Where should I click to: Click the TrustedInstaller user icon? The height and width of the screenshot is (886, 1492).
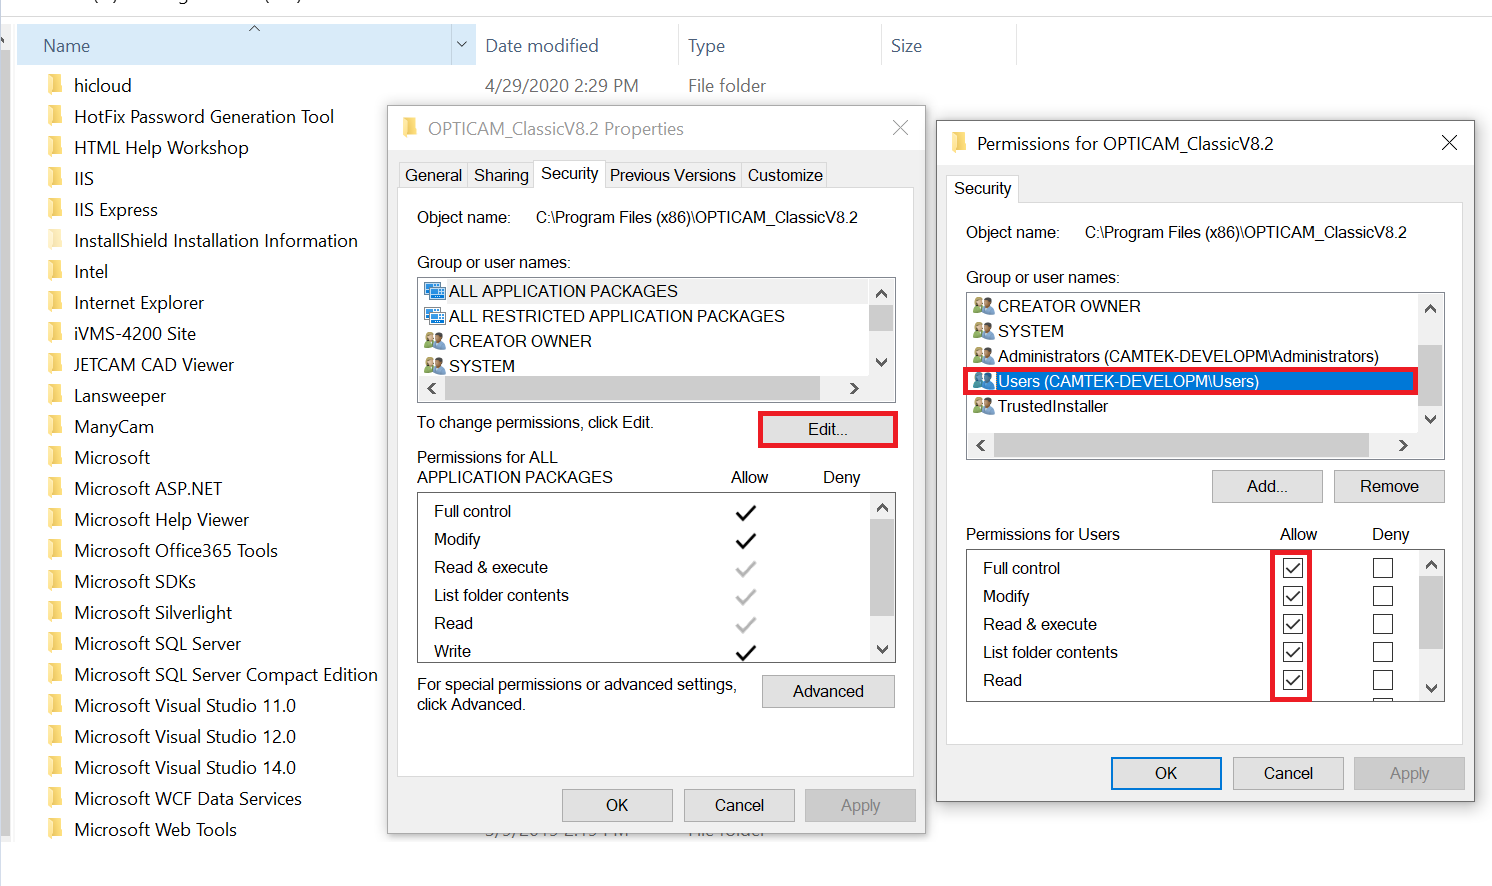point(983,405)
